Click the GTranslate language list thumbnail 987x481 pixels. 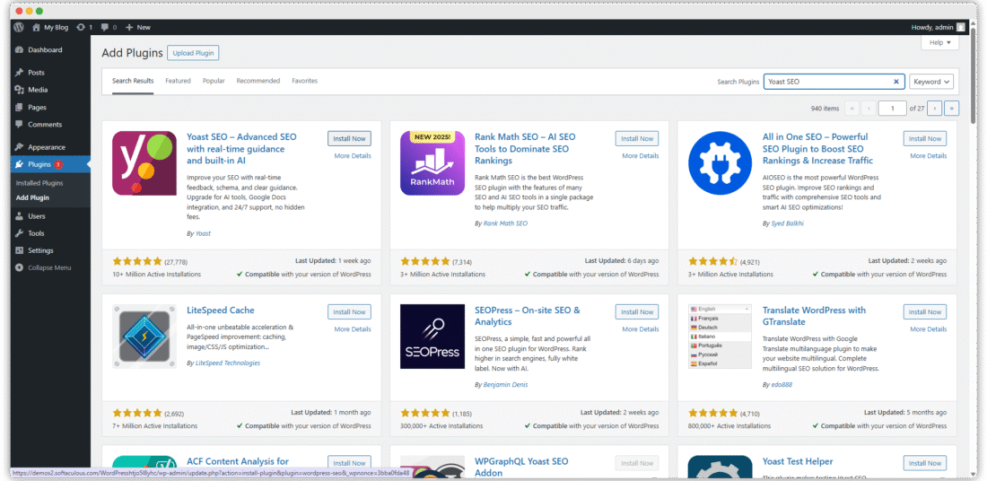720,337
